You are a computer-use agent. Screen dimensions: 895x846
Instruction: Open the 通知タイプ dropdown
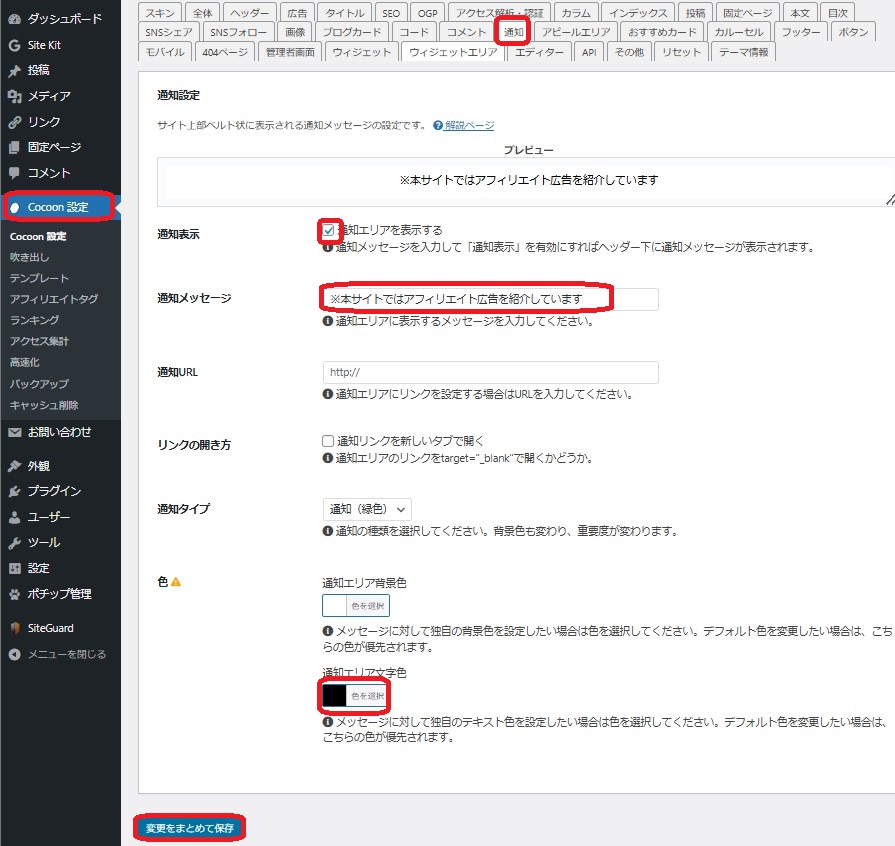click(x=366, y=509)
